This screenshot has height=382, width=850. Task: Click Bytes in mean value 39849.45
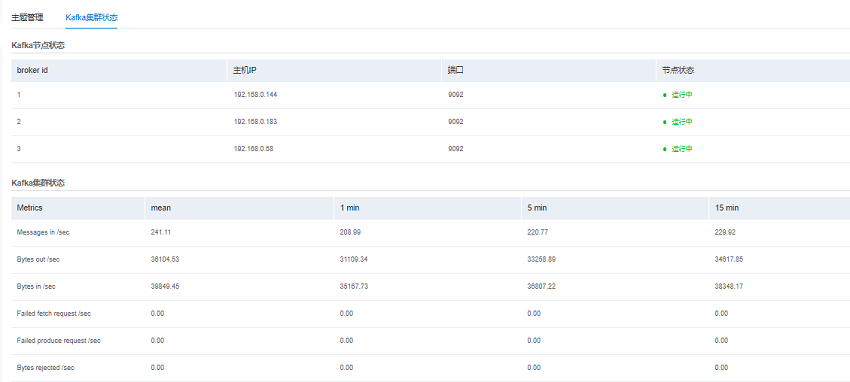[165, 287]
